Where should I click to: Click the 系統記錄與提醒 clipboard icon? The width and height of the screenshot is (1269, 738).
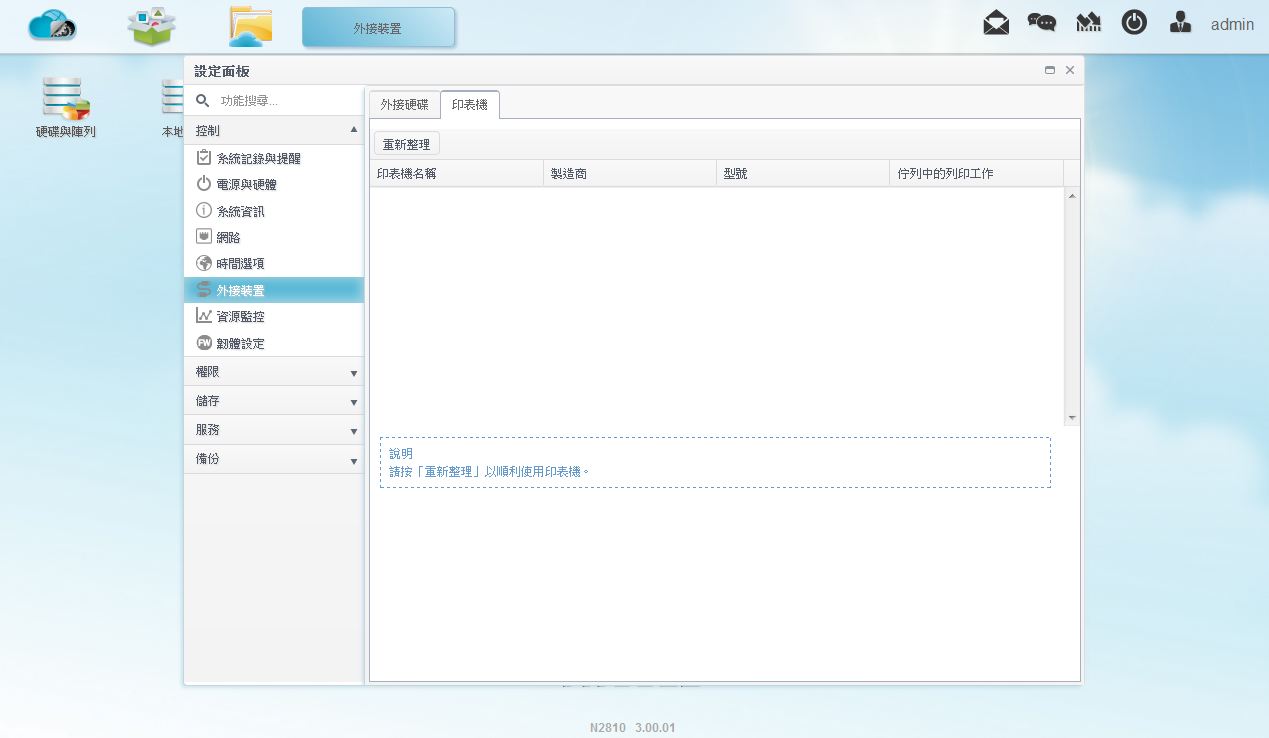[204, 158]
